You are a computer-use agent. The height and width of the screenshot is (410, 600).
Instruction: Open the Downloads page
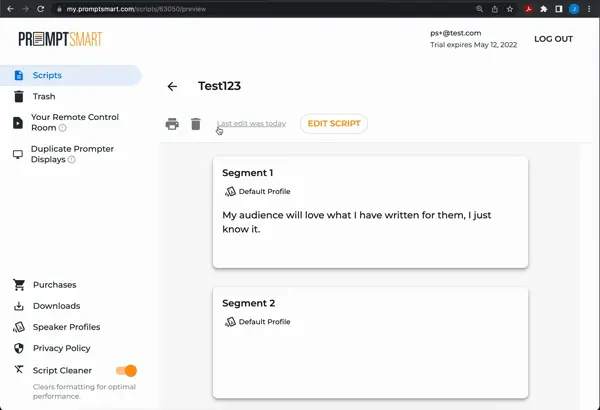[x=56, y=306]
